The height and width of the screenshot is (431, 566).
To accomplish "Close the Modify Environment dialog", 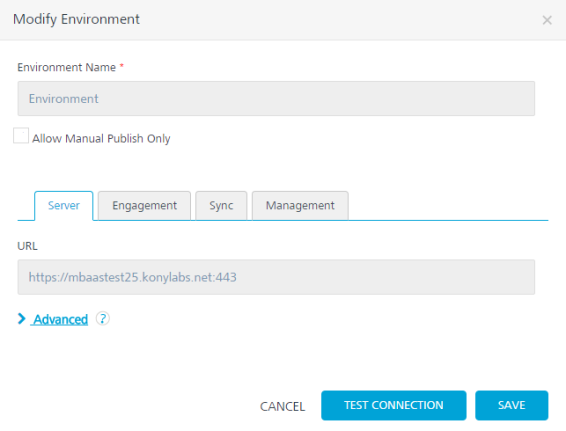I will tap(547, 20).
